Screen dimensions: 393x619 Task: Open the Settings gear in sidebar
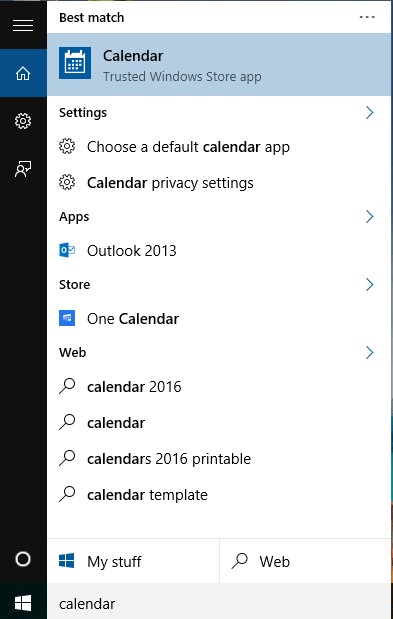(23, 121)
